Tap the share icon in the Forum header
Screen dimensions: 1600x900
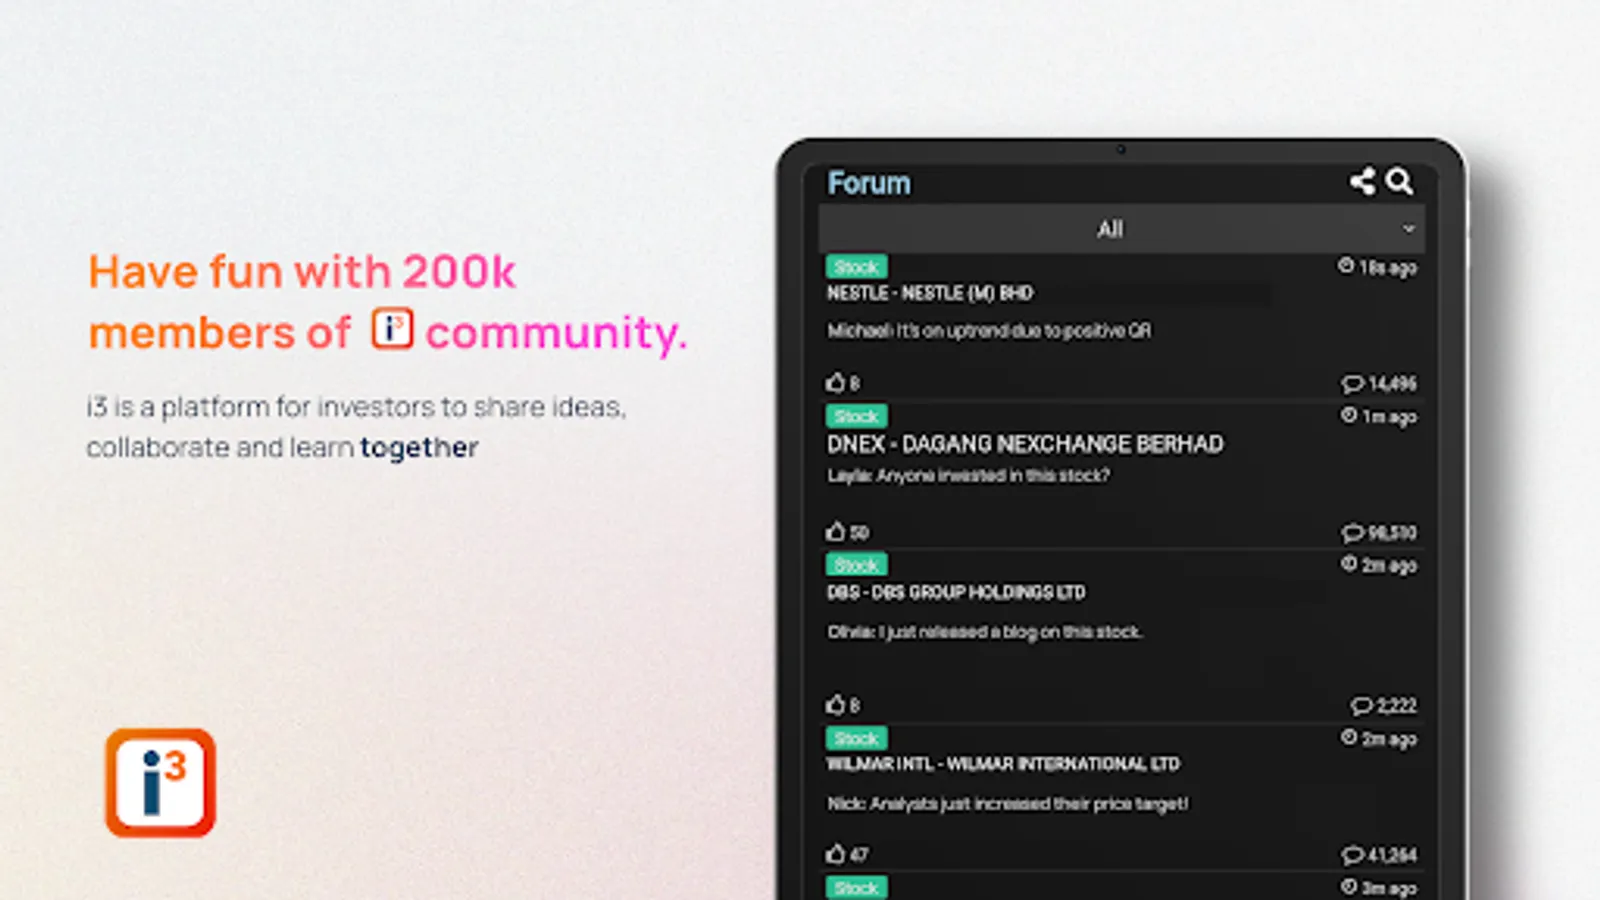[x=1362, y=181]
